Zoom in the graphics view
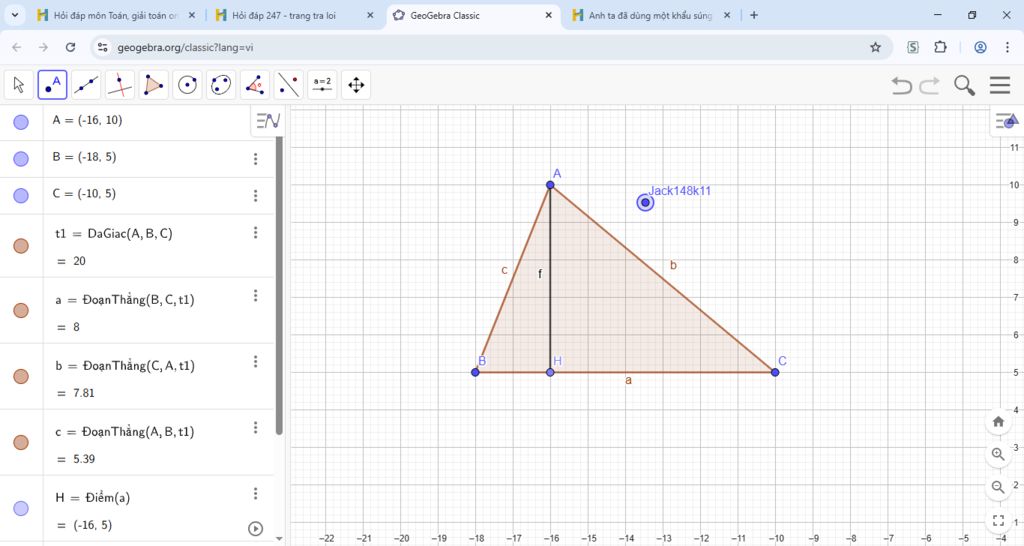The height and width of the screenshot is (546, 1024). pos(997,454)
